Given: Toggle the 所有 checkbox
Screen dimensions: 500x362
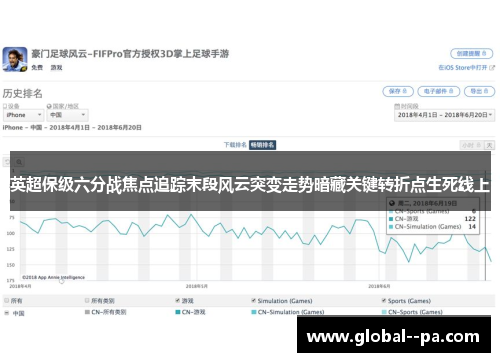Looking at the screenshot, I should [x=6, y=301].
